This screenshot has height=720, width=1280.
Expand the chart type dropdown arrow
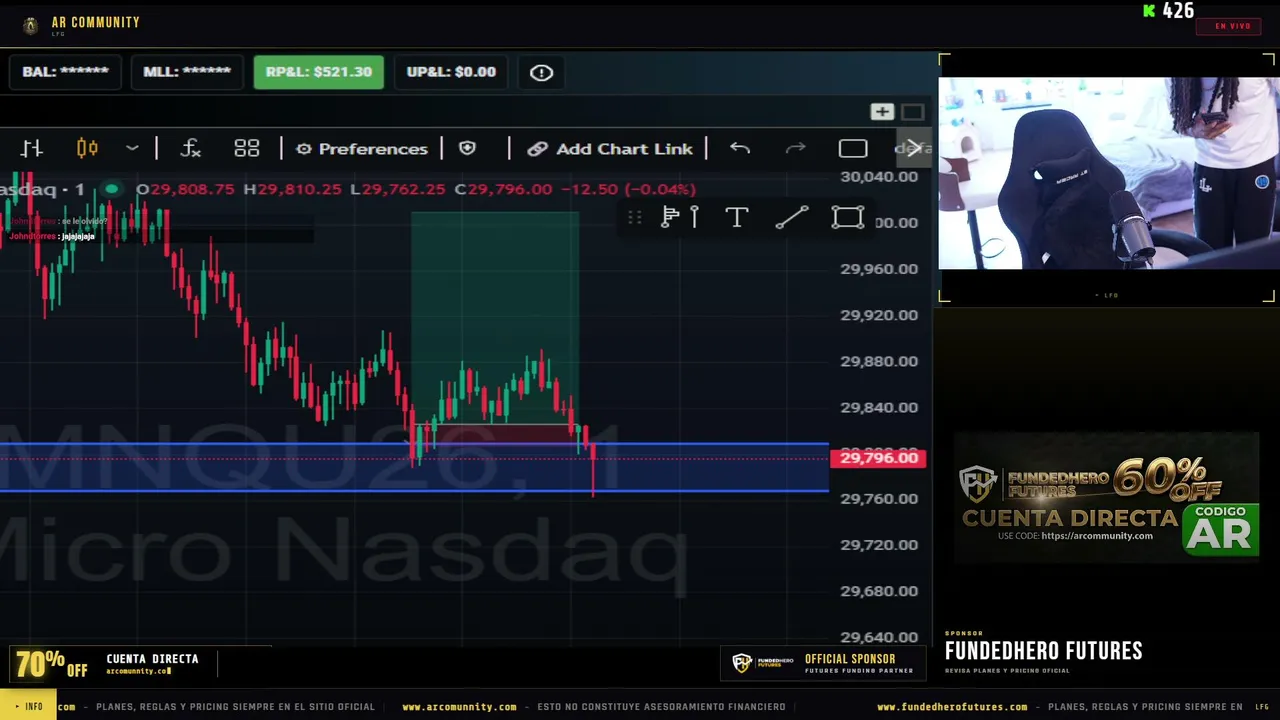pos(132,149)
